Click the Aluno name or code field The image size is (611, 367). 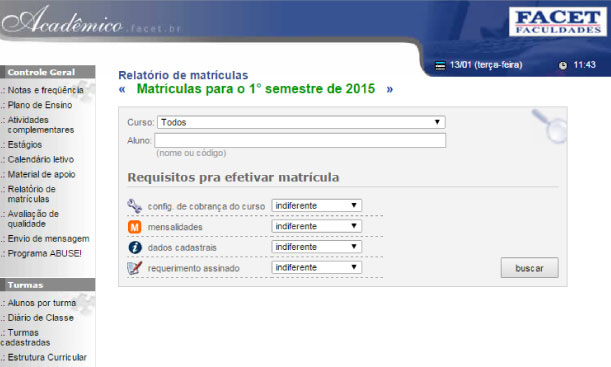[x=300, y=141]
